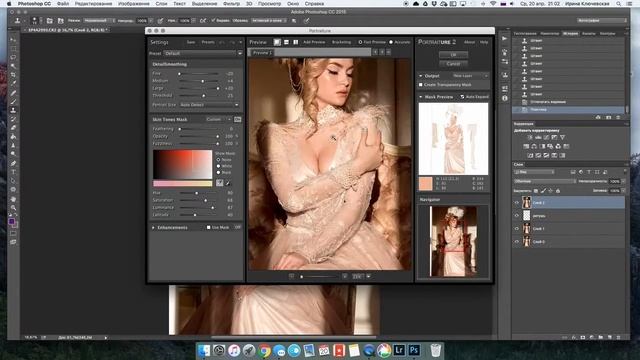Image resolution: width=640 pixels, height=360 pixels.
Task: Select Show Mask None radio button
Action: coord(218,160)
